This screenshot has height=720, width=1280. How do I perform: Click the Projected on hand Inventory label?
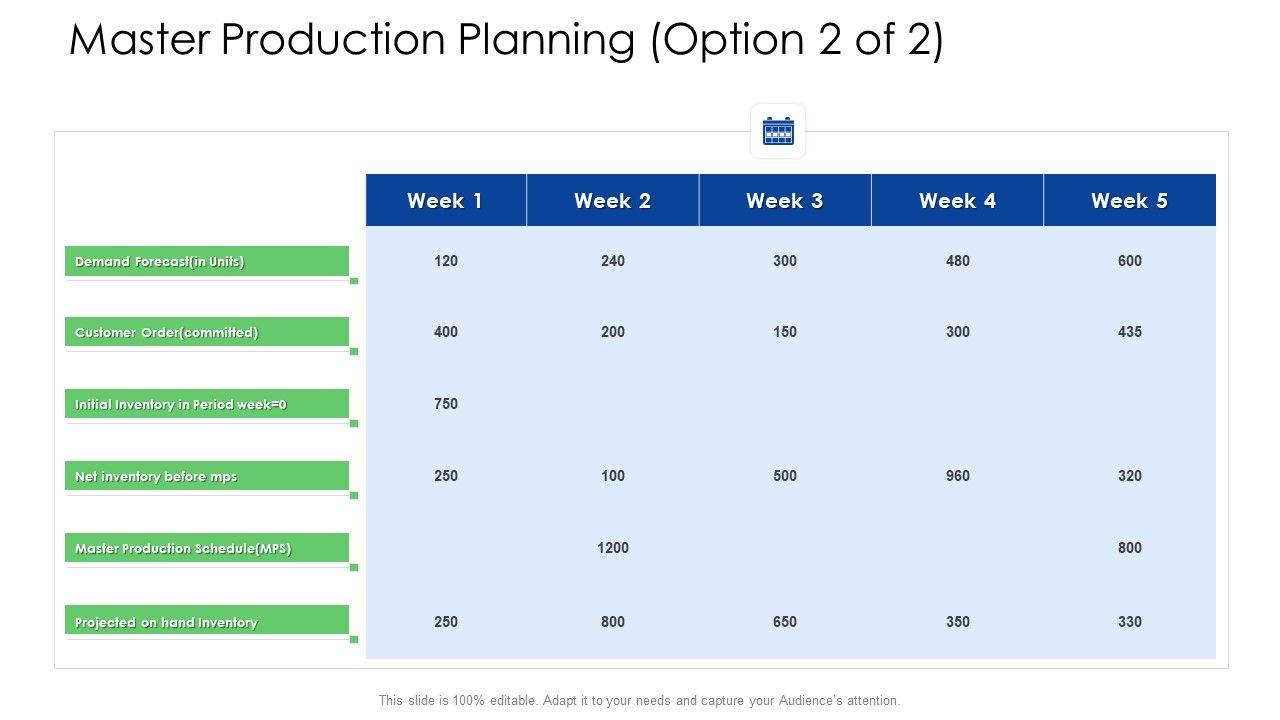(x=166, y=623)
